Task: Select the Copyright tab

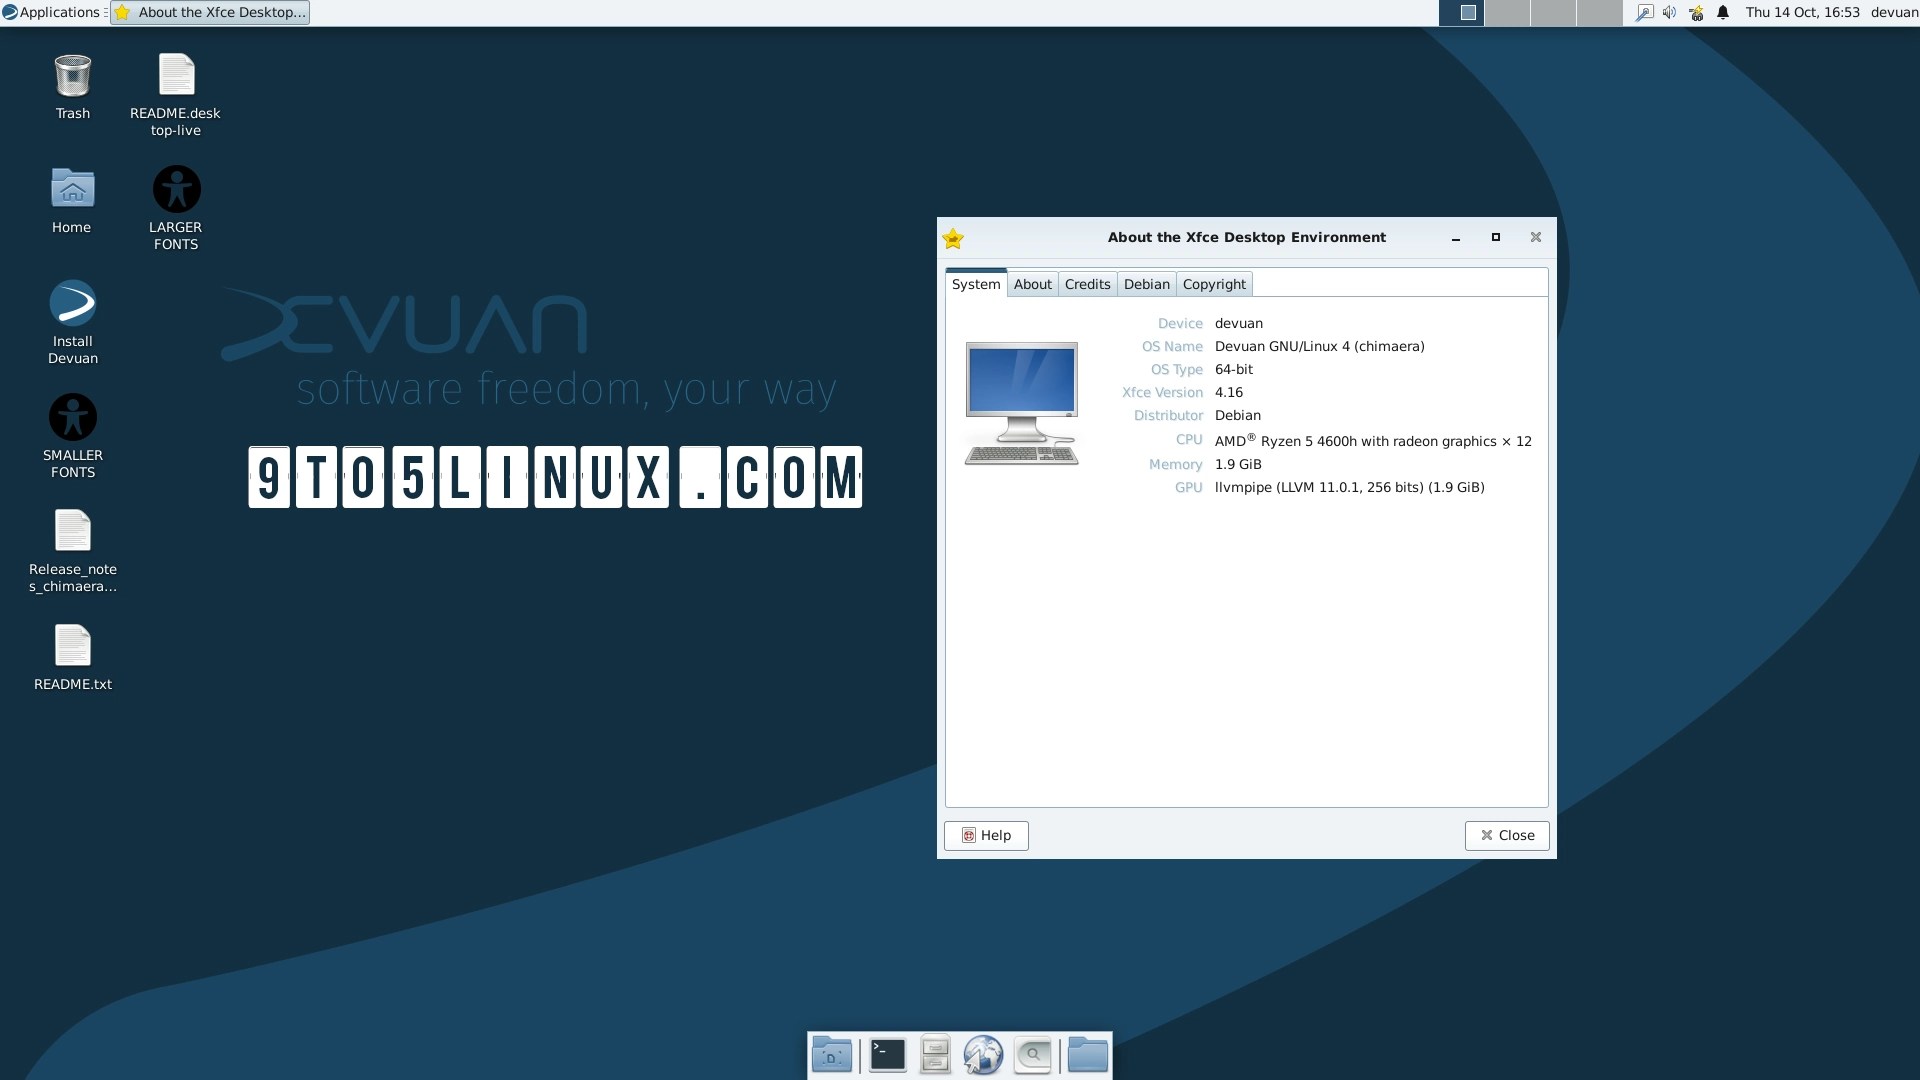Action: coord(1213,284)
